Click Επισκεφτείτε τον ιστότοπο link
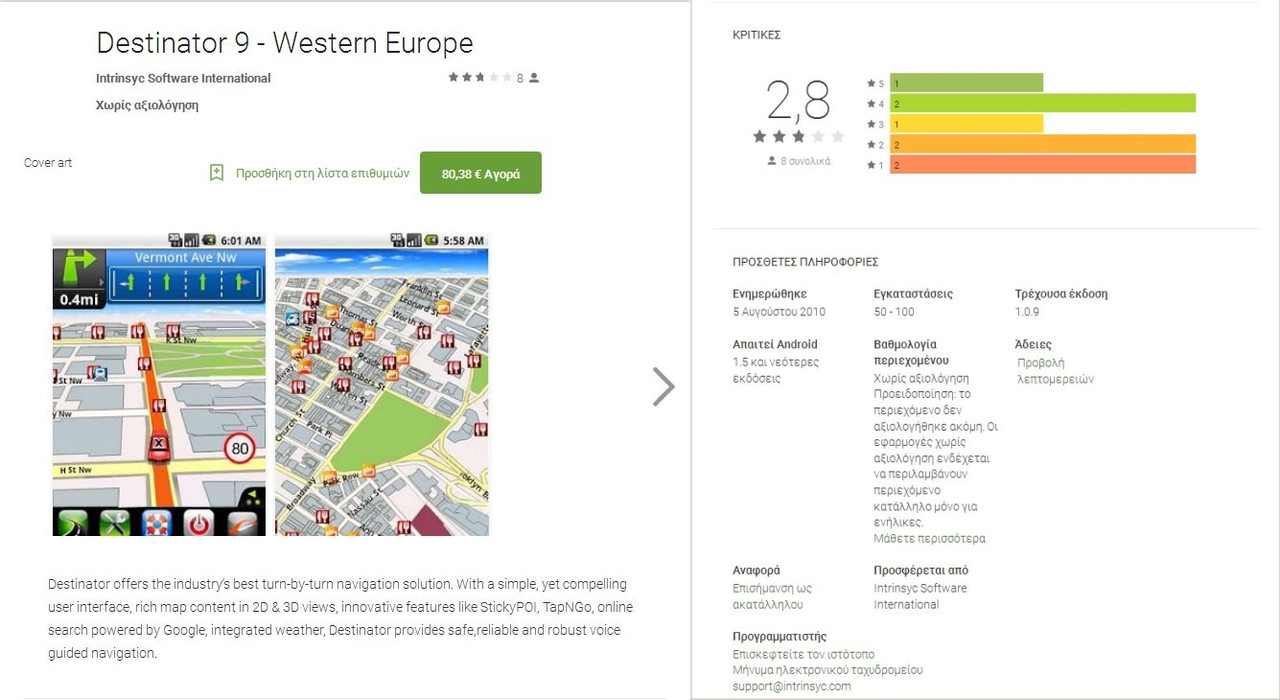Image resolution: width=1280 pixels, height=700 pixels. [x=803, y=654]
